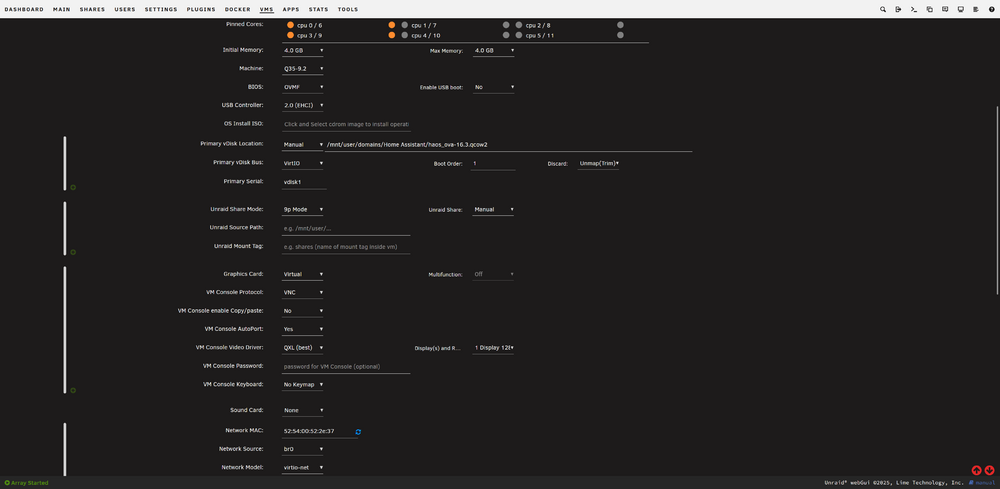
Task: Open the Shares tab
Action: tap(92, 10)
